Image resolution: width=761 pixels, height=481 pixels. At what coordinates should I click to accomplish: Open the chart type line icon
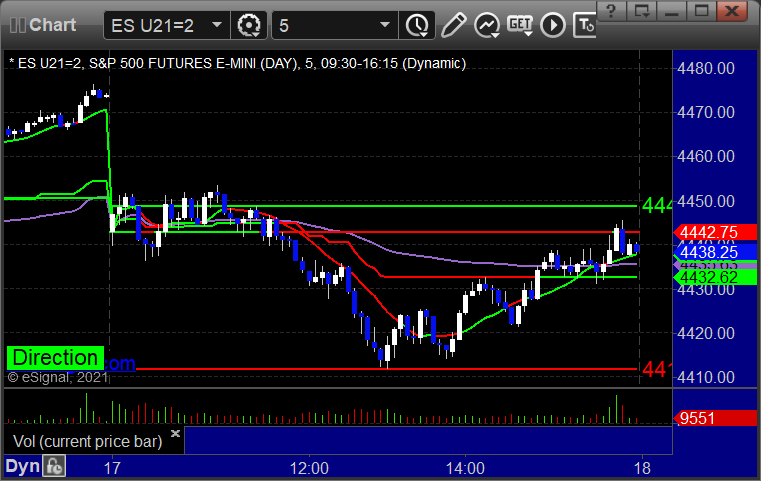[x=487, y=25]
